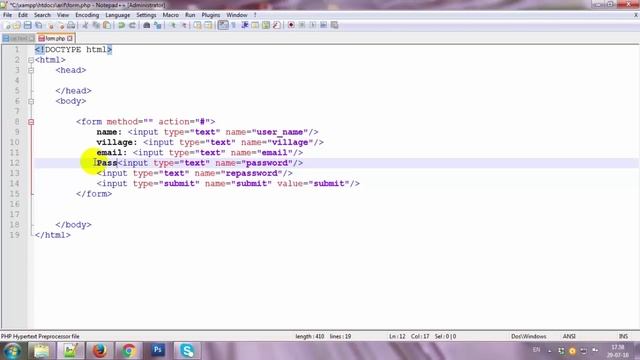
Task: Click the Save All toolbar icon
Action: point(39,25)
